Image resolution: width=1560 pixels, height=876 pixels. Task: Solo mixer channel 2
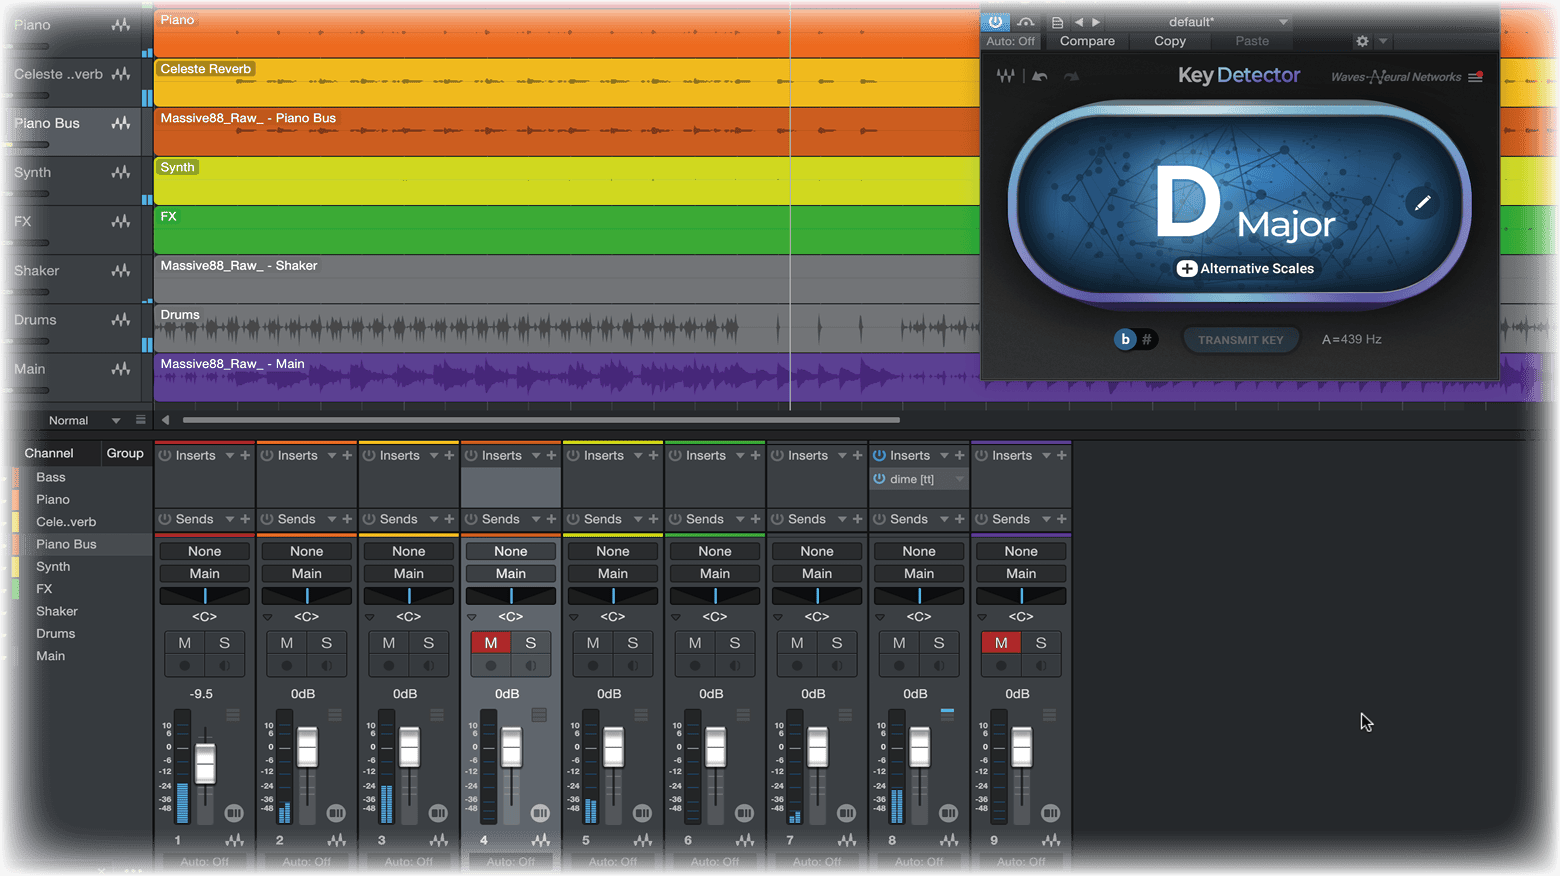click(x=327, y=643)
